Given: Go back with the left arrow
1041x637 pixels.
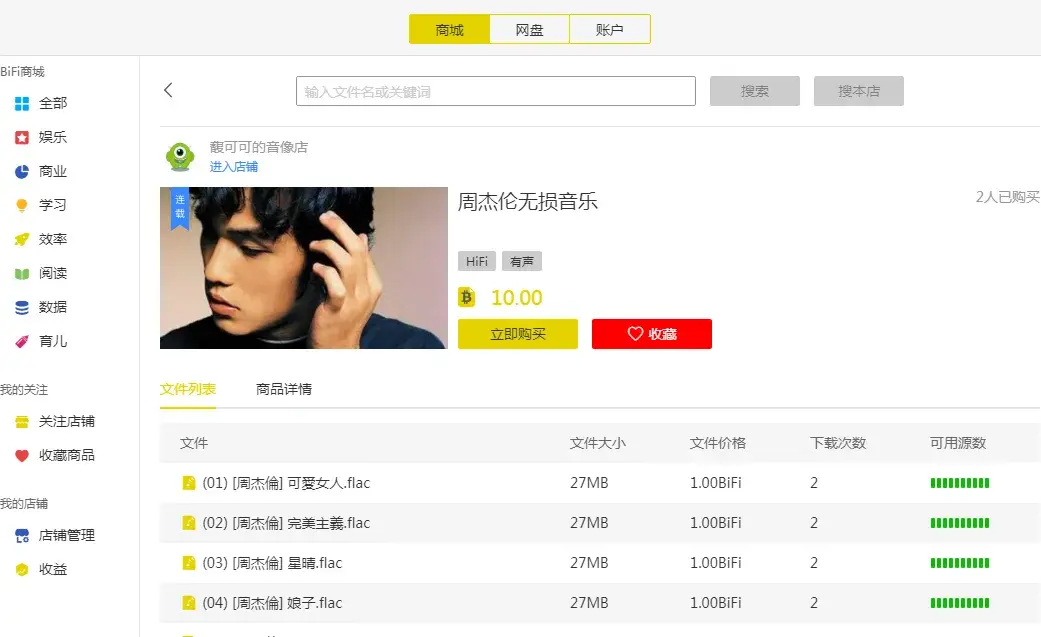Looking at the screenshot, I should 168,90.
